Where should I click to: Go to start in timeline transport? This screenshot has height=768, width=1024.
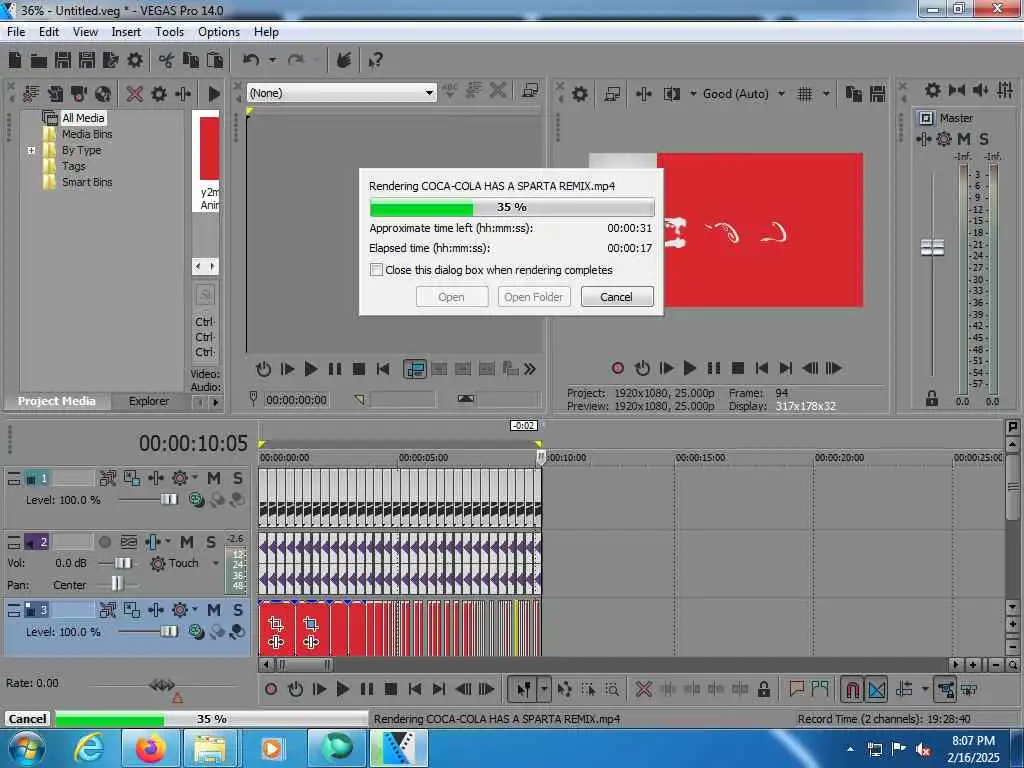click(x=415, y=689)
